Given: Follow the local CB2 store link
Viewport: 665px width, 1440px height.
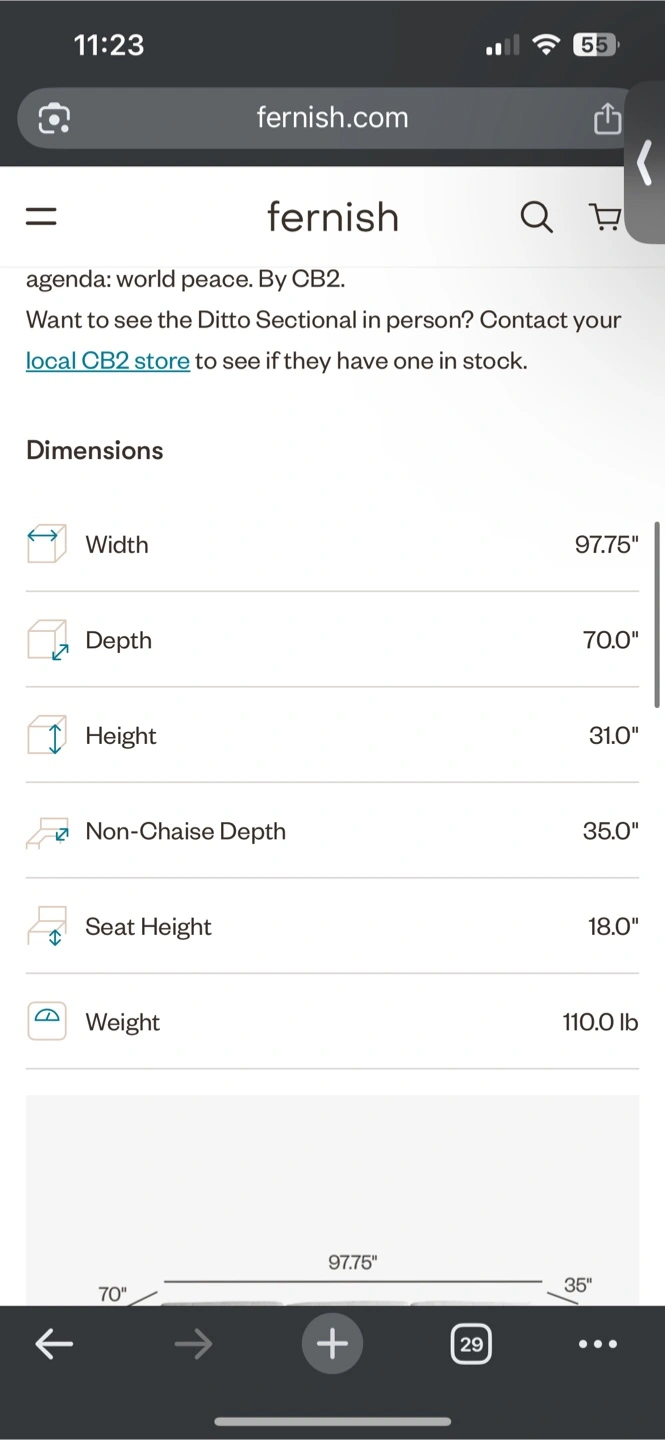Looking at the screenshot, I should pos(108,361).
